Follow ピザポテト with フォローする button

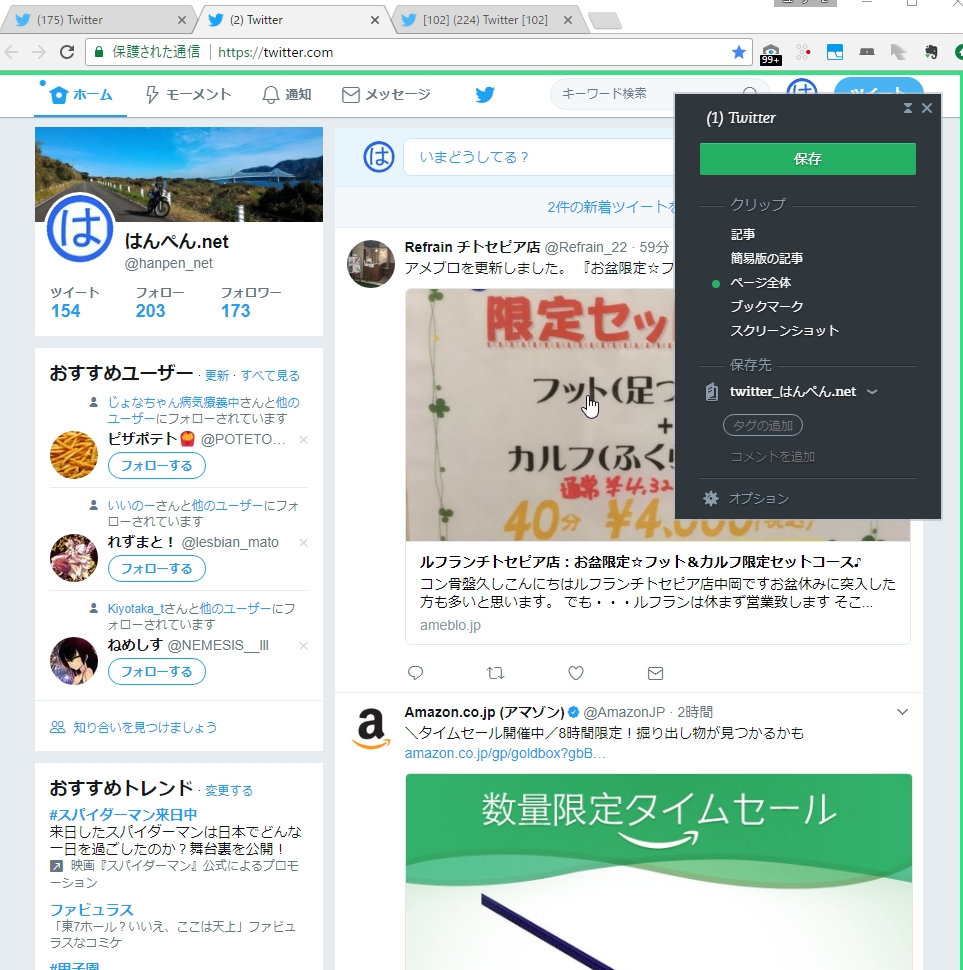(156, 466)
